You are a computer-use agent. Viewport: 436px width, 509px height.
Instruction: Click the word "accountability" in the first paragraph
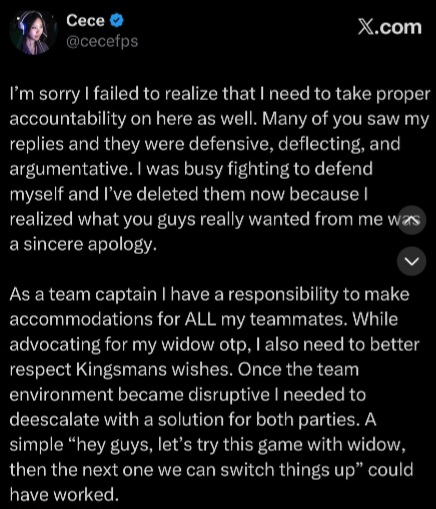(68, 119)
